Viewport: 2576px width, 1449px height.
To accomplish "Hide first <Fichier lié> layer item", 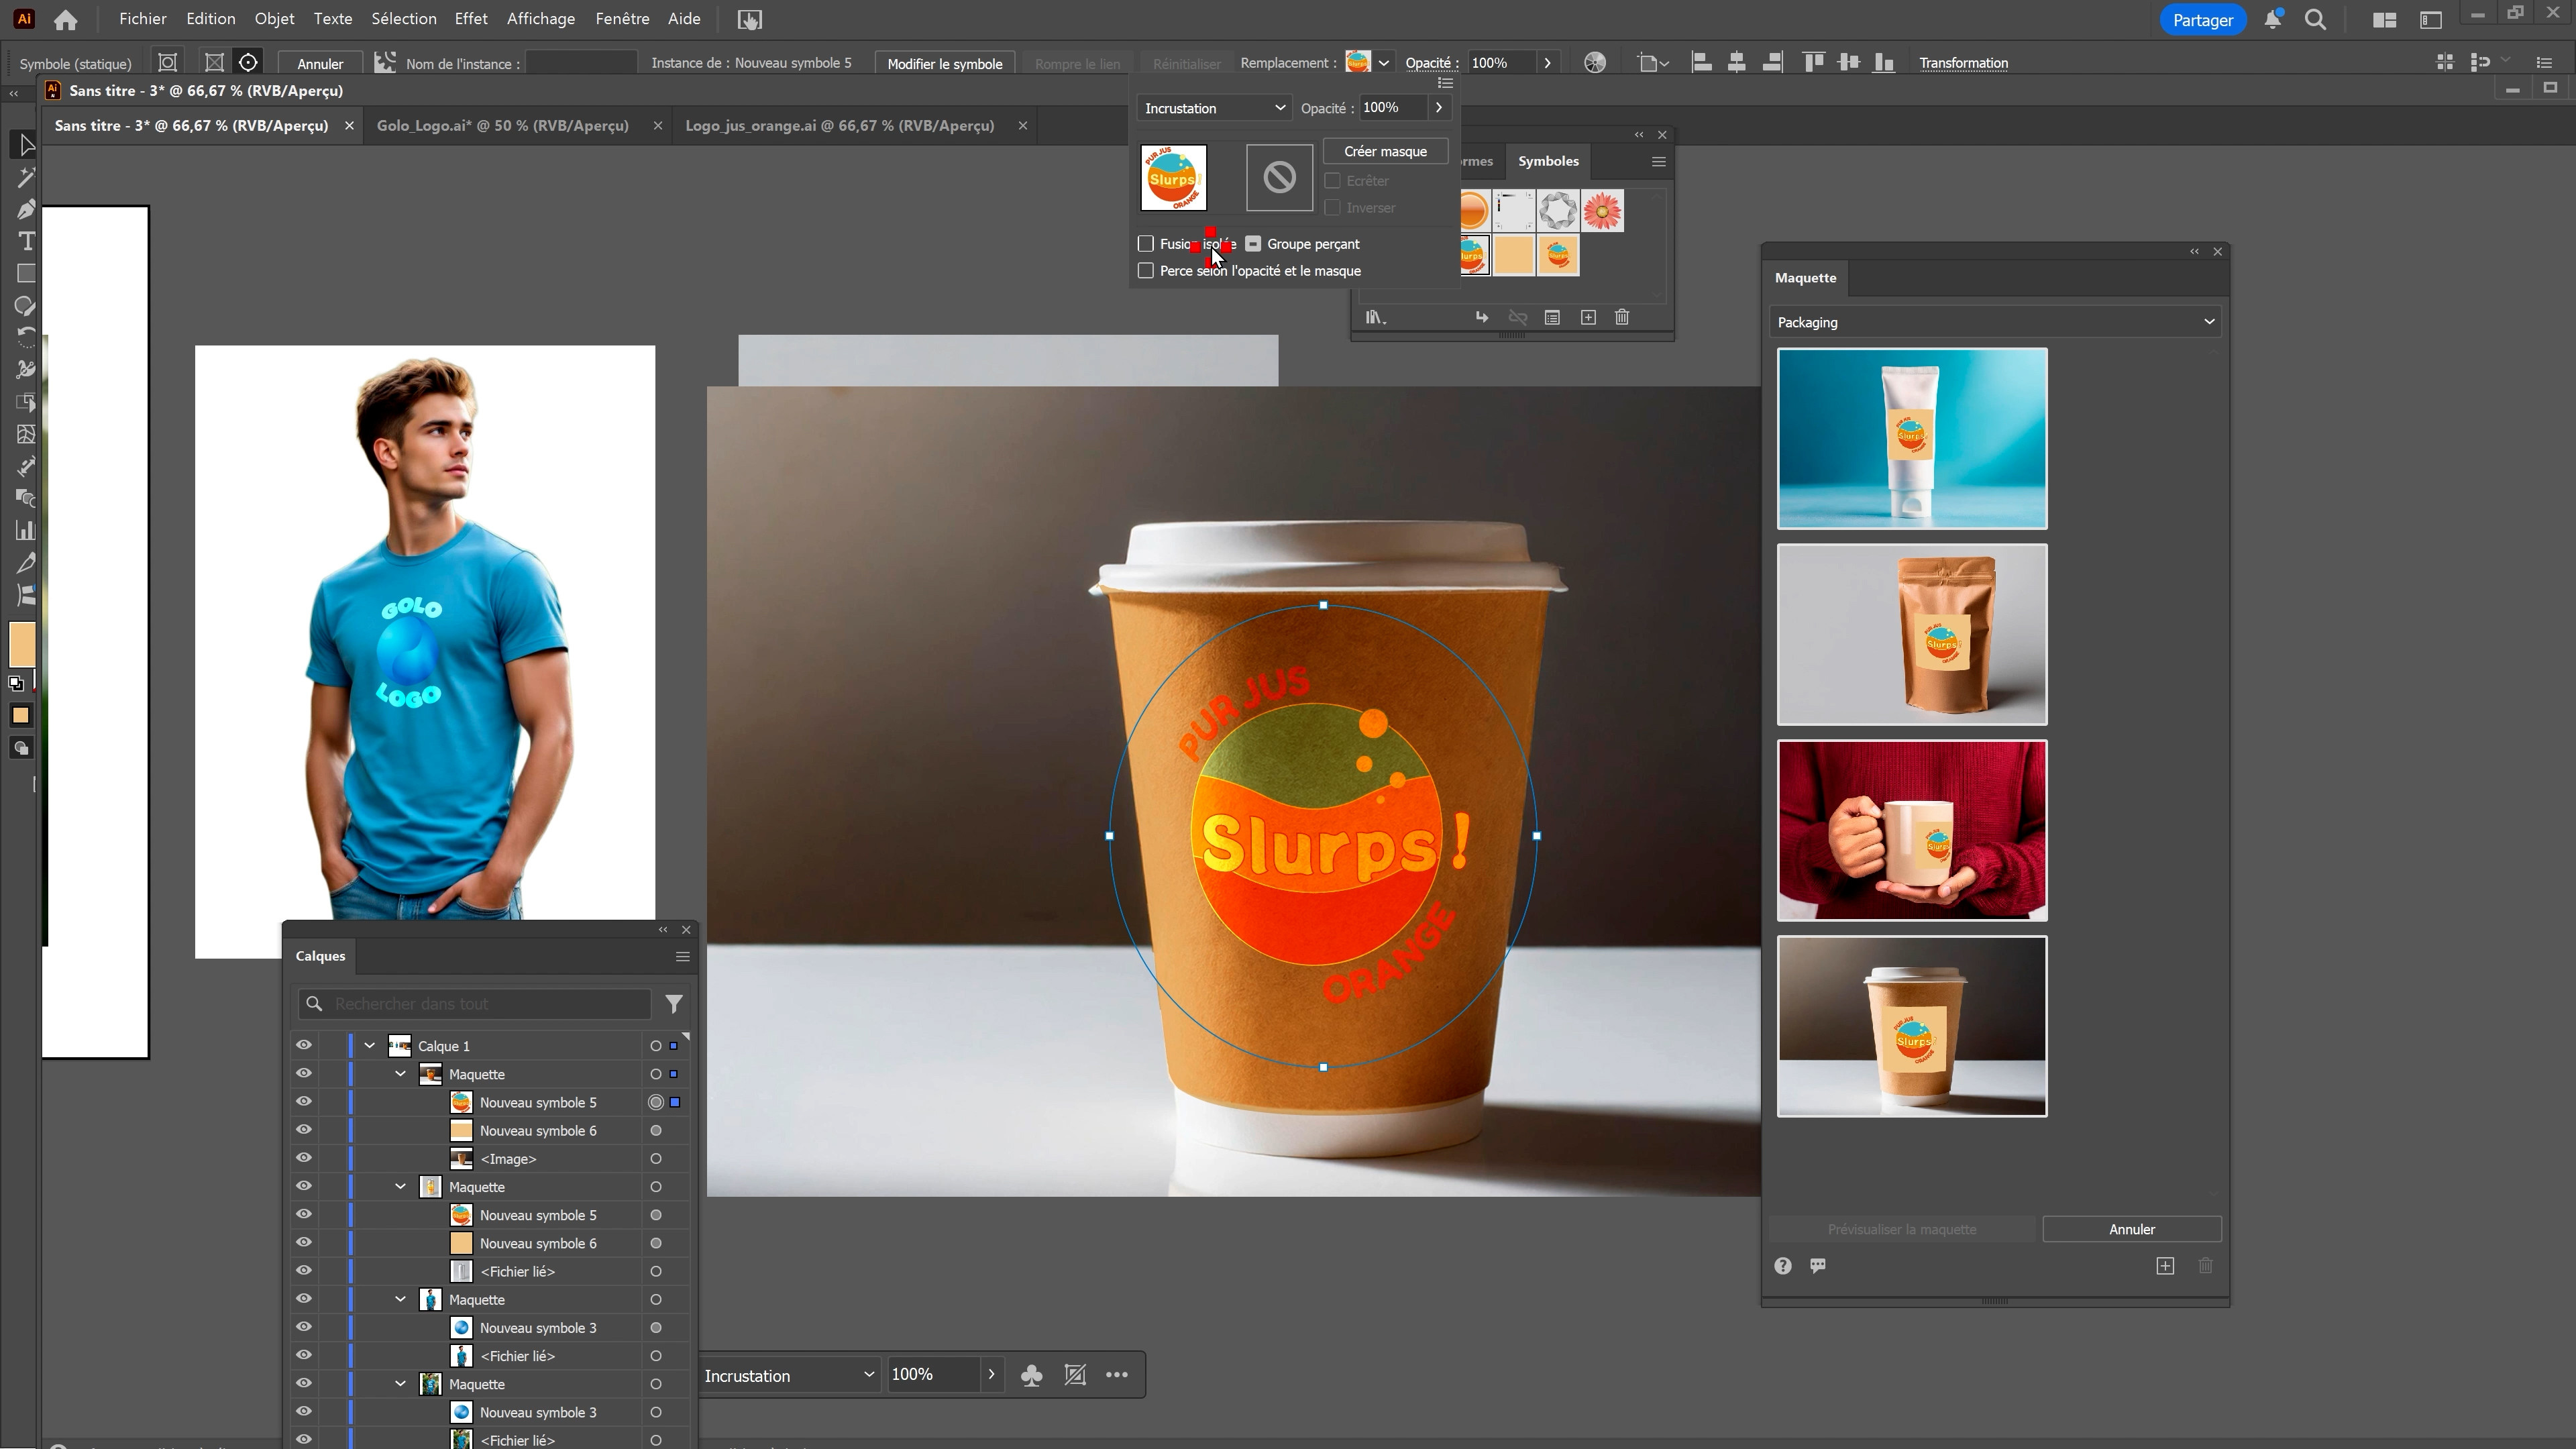I will (304, 1270).
